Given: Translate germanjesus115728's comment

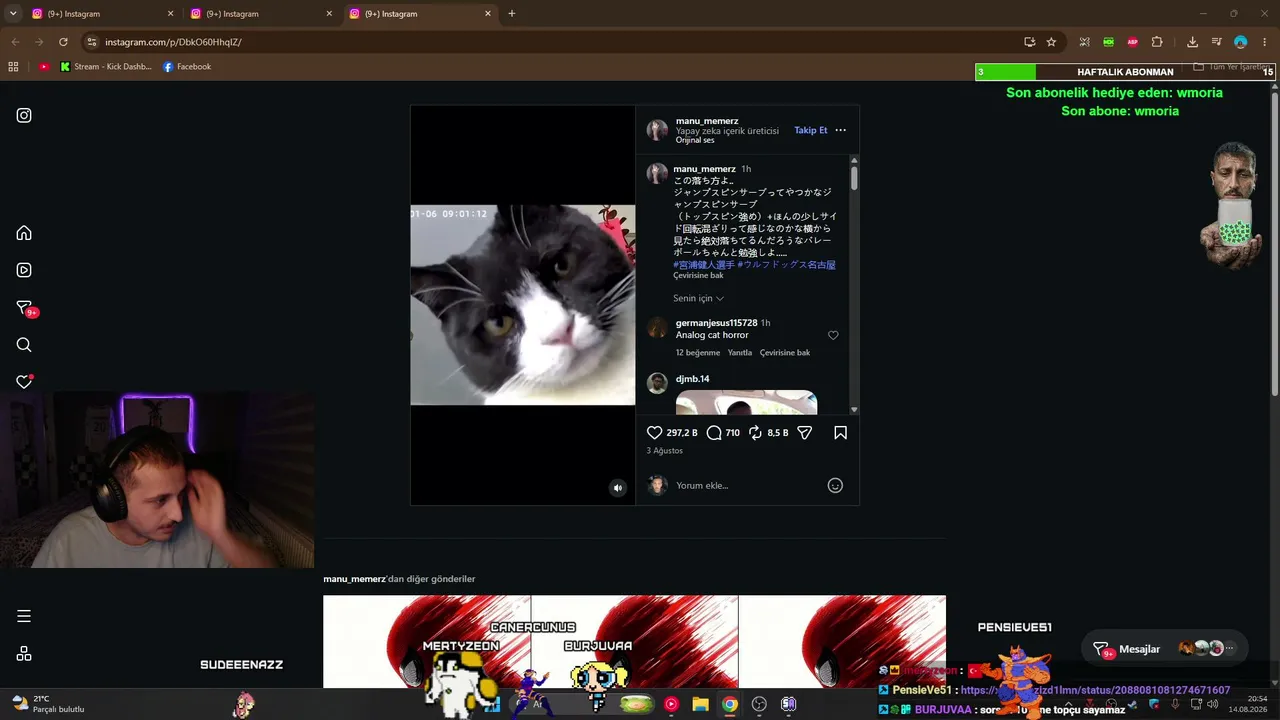Looking at the screenshot, I should coord(785,353).
